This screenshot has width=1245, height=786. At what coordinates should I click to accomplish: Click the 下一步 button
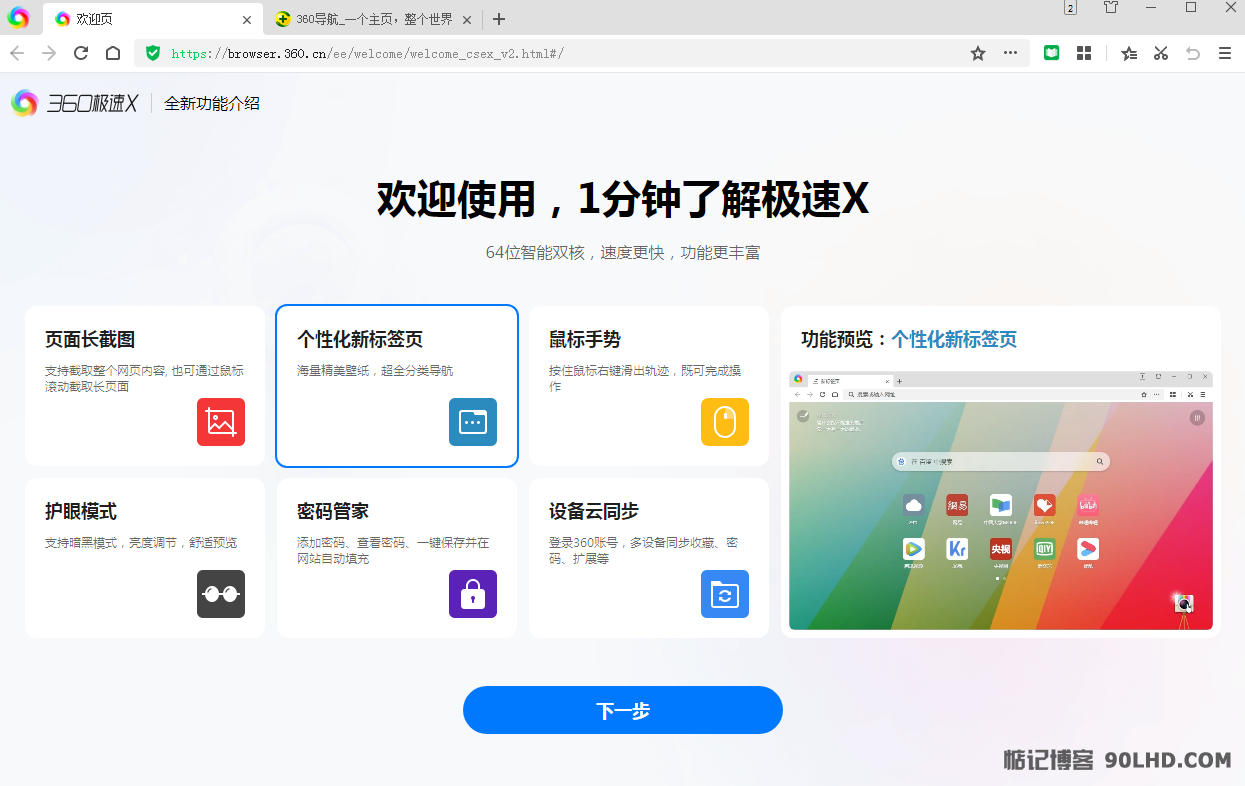tap(623, 710)
